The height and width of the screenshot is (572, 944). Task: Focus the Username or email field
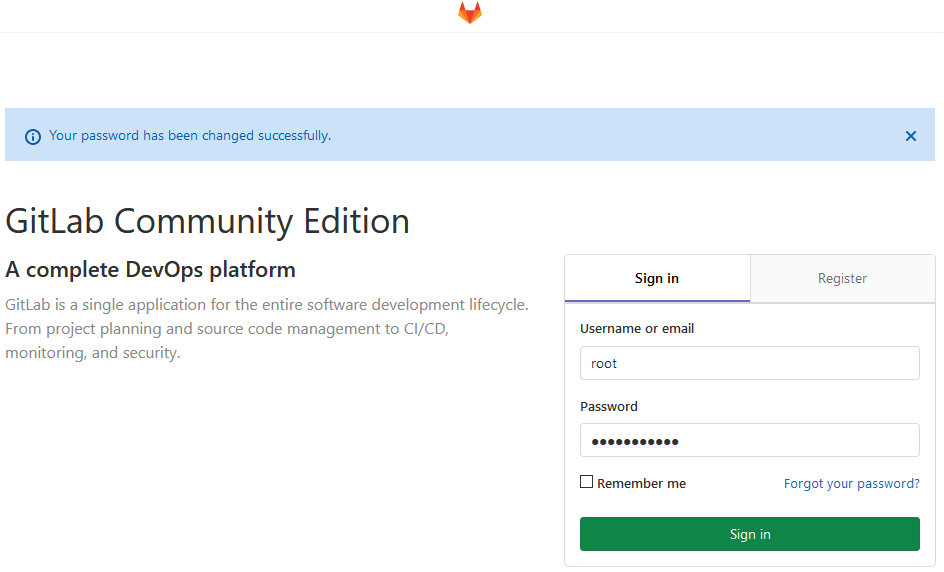click(750, 363)
